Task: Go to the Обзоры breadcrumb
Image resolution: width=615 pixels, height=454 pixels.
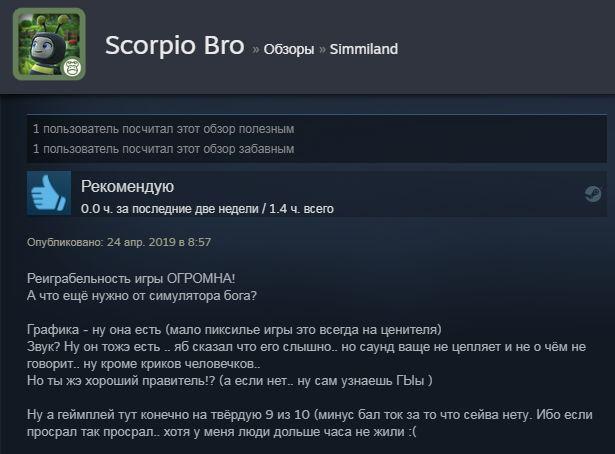Action: (289, 49)
